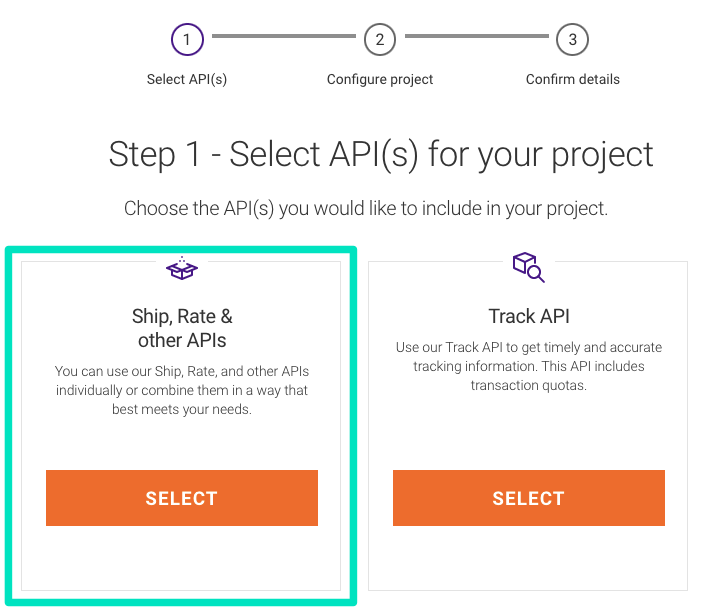The height and width of the screenshot is (612, 712).
Task: Click the progress line between steps 1 and 2
Action: coord(284,36)
